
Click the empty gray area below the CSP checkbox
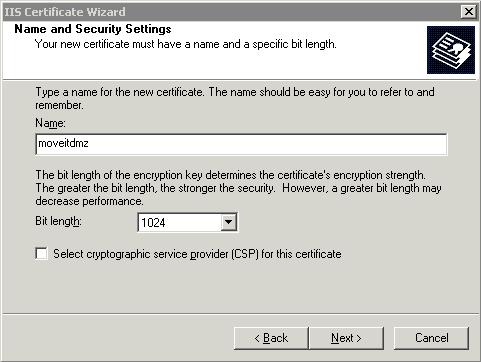[240, 287]
